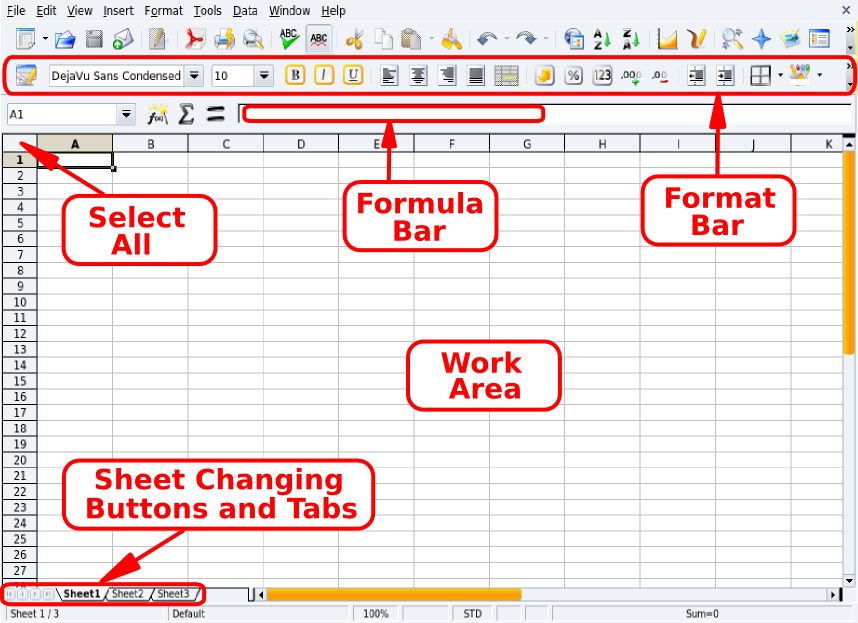Apply percent number format
Image resolution: width=858 pixels, height=623 pixels.
tap(571, 75)
